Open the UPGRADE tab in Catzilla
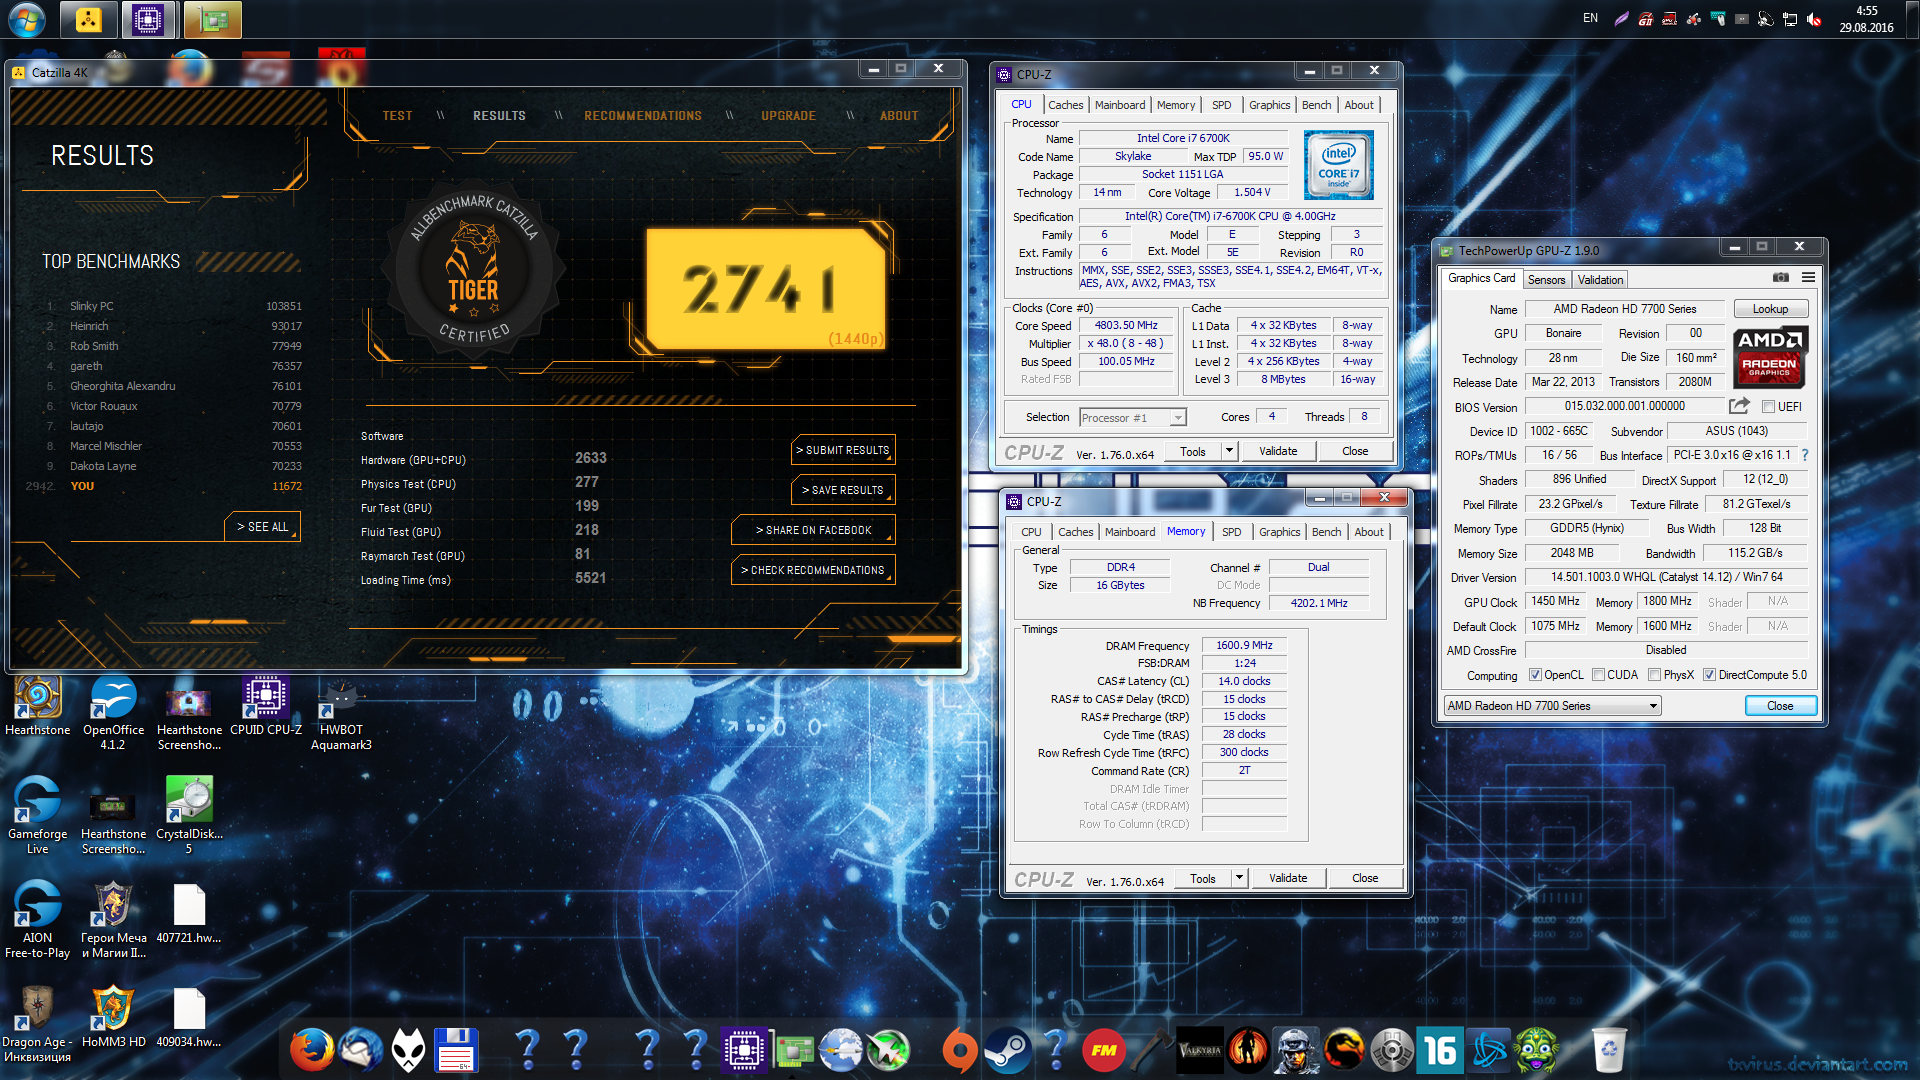Image resolution: width=1920 pixels, height=1080 pixels. [x=788, y=116]
